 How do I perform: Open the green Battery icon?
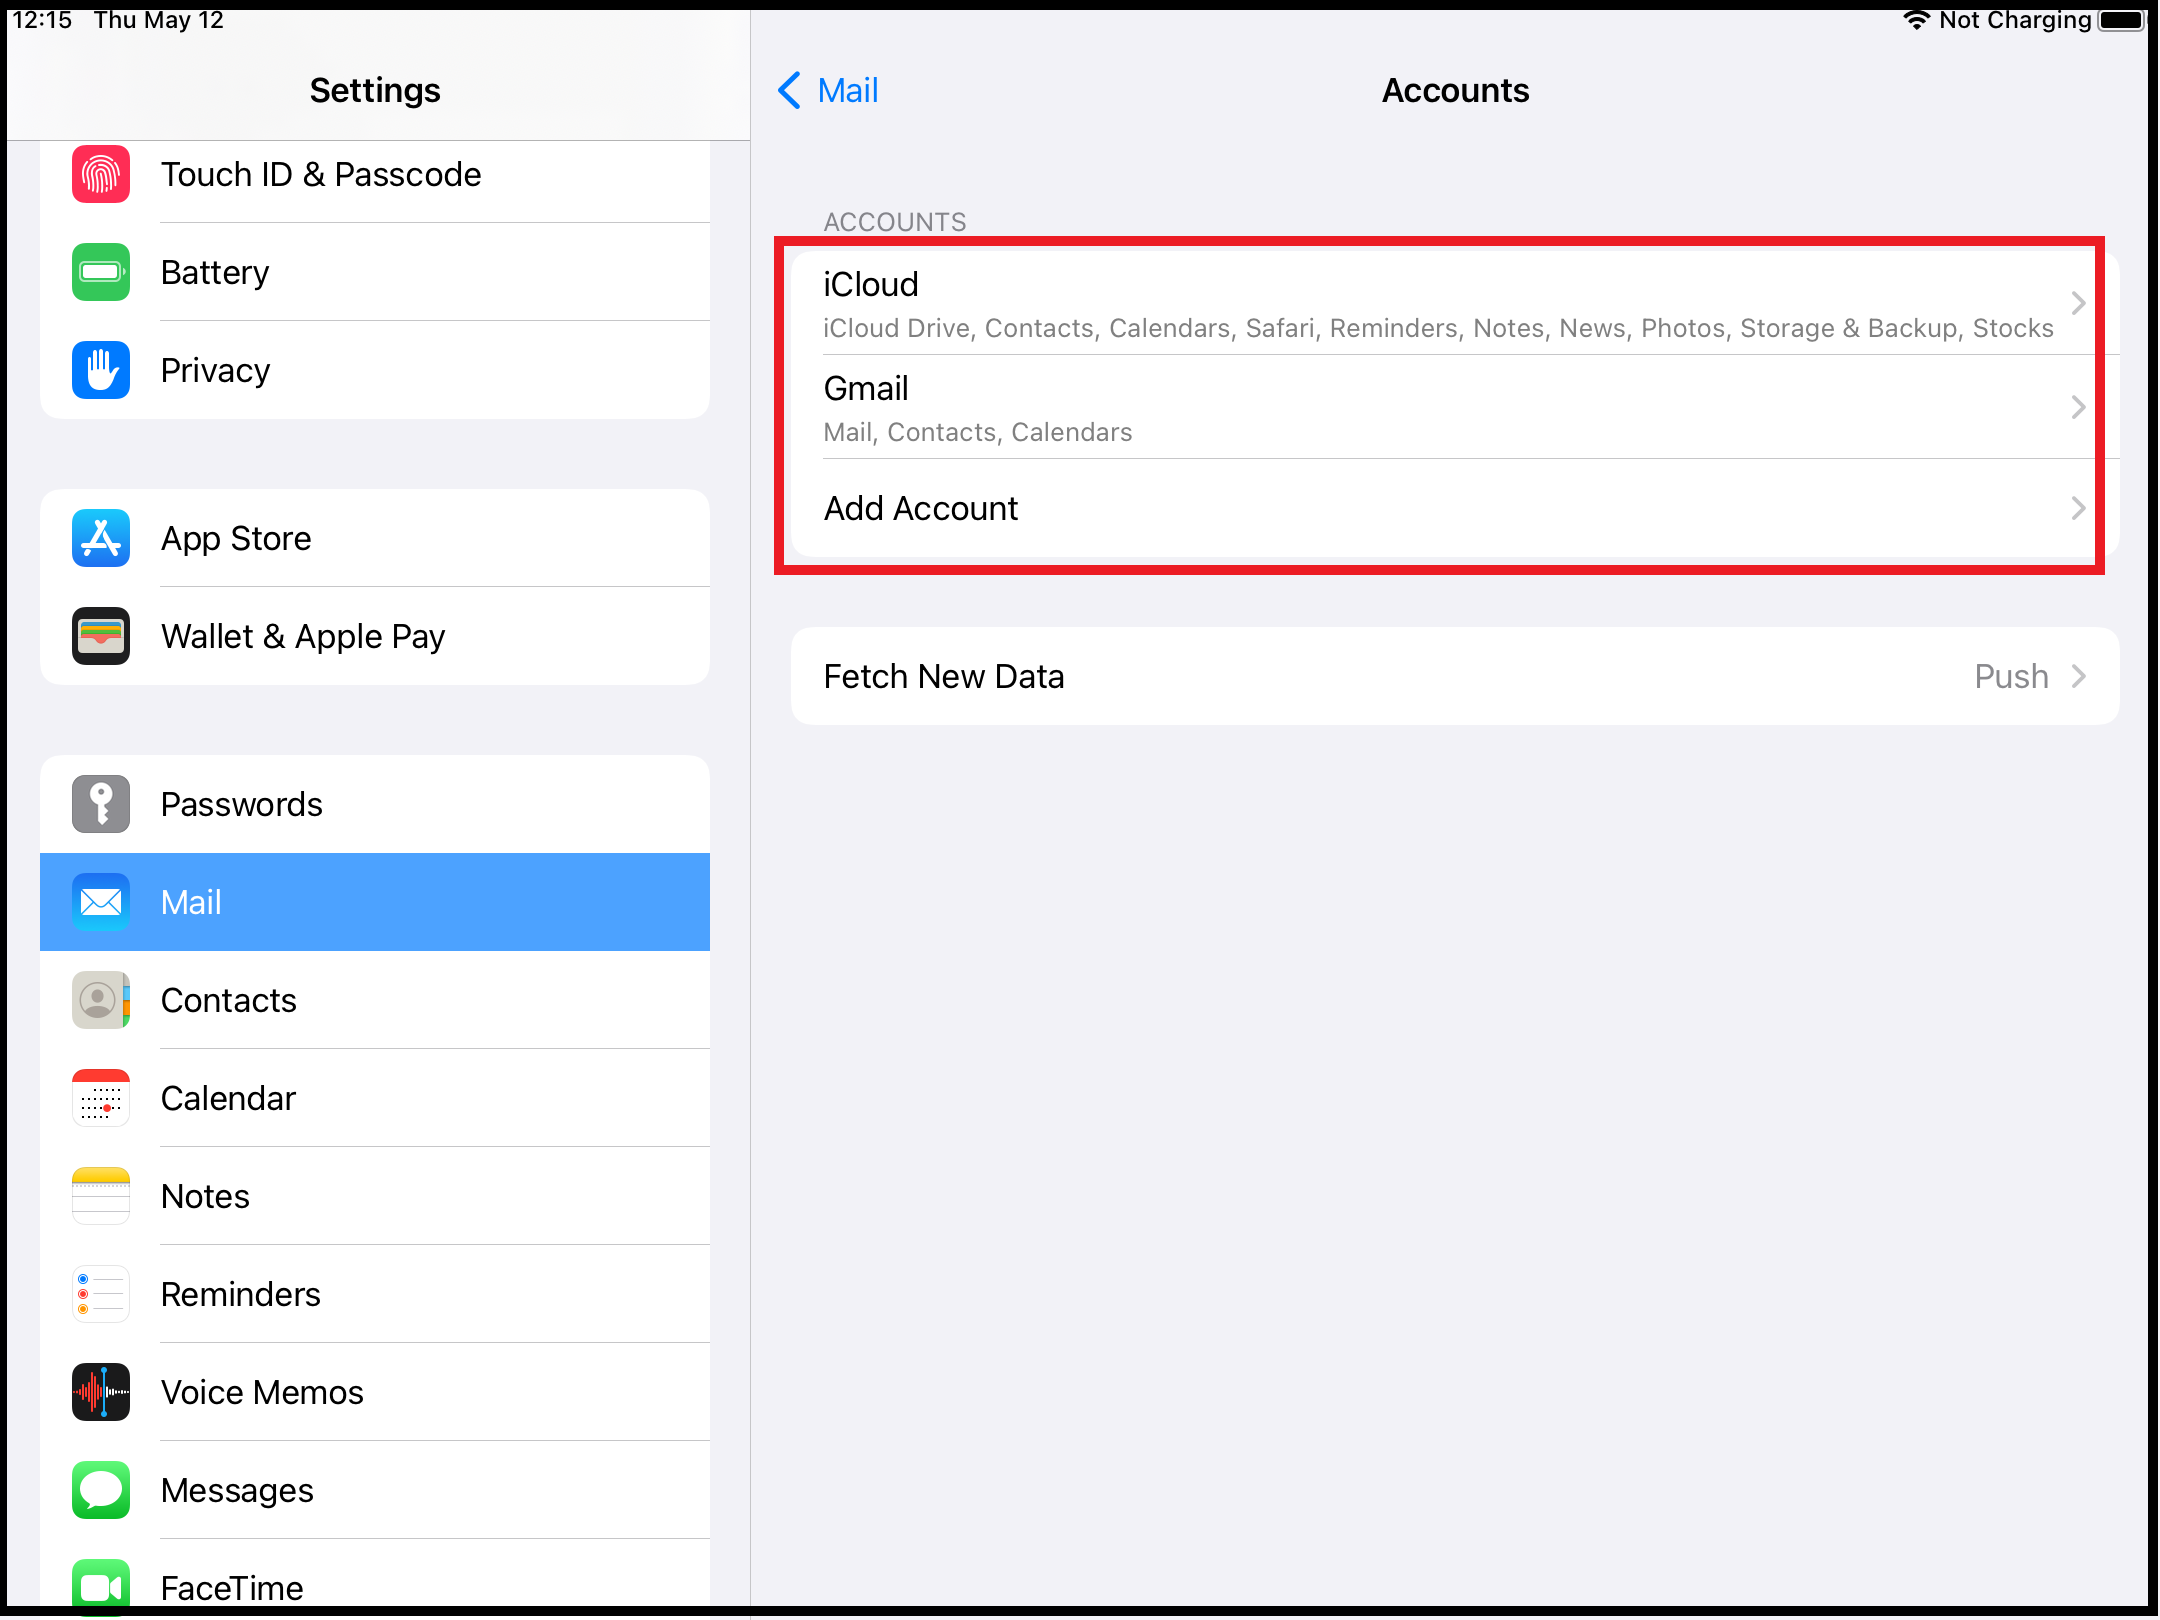[x=101, y=272]
